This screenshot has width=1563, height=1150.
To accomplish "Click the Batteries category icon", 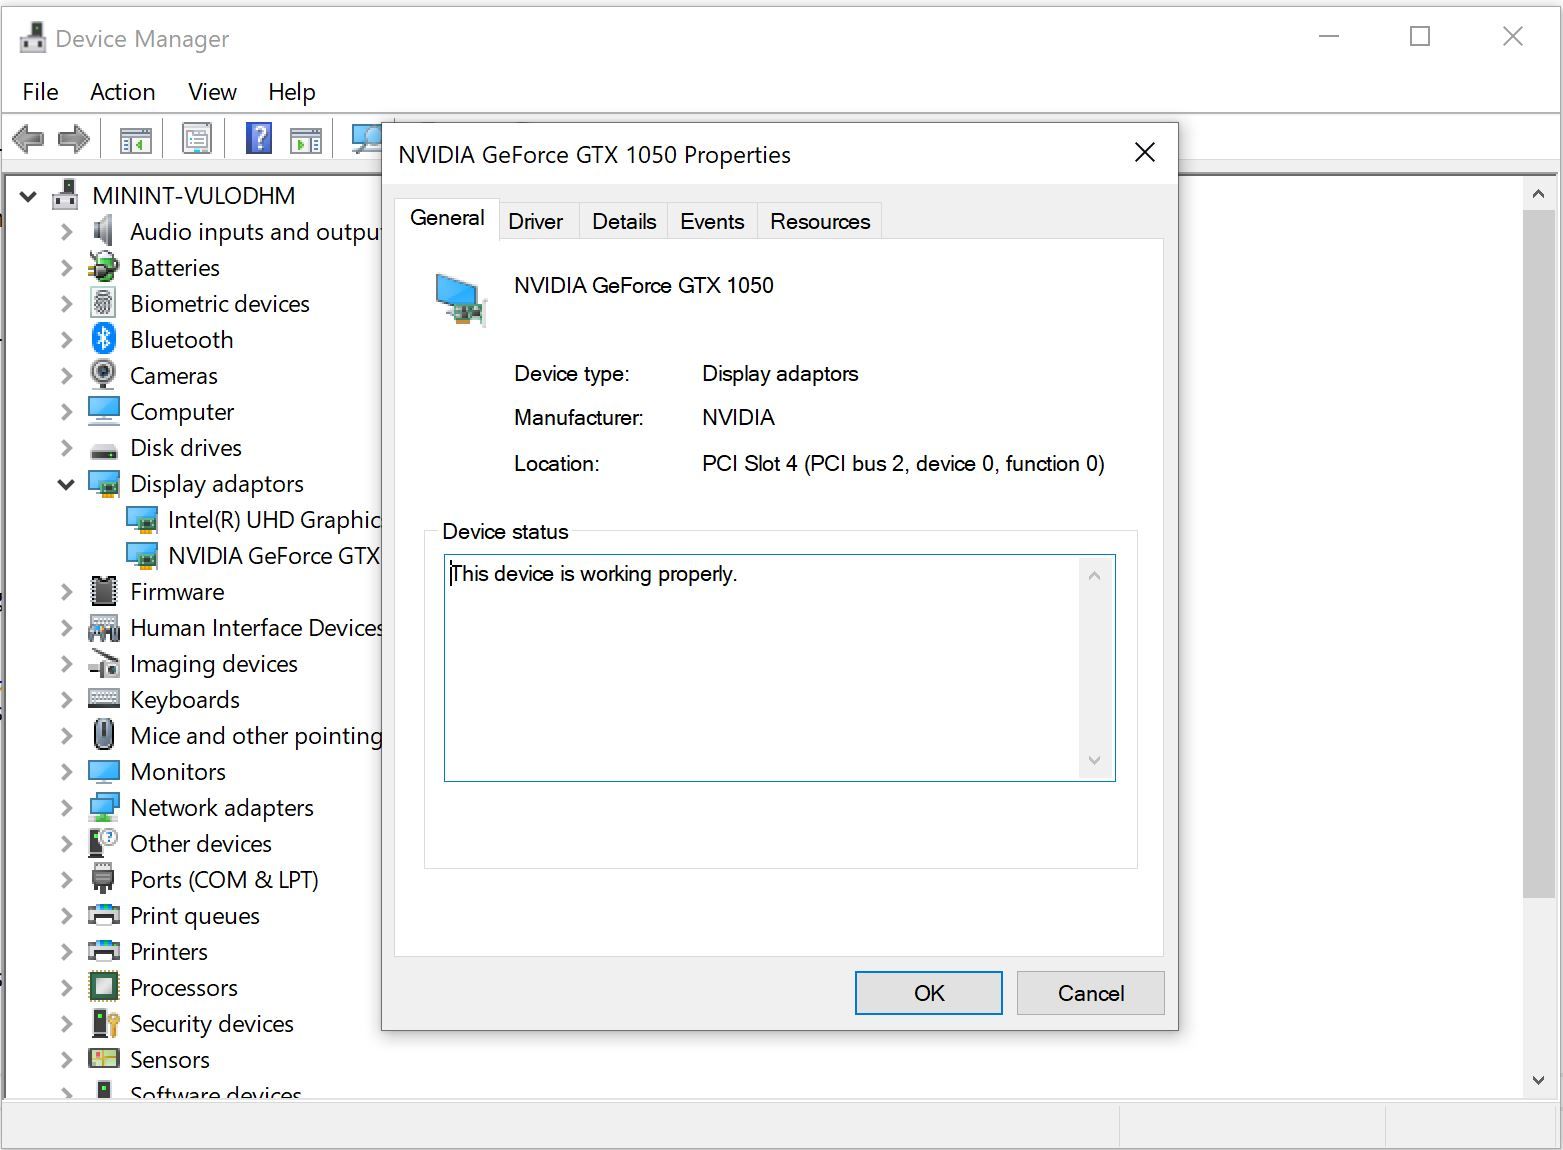I will coord(103,267).
